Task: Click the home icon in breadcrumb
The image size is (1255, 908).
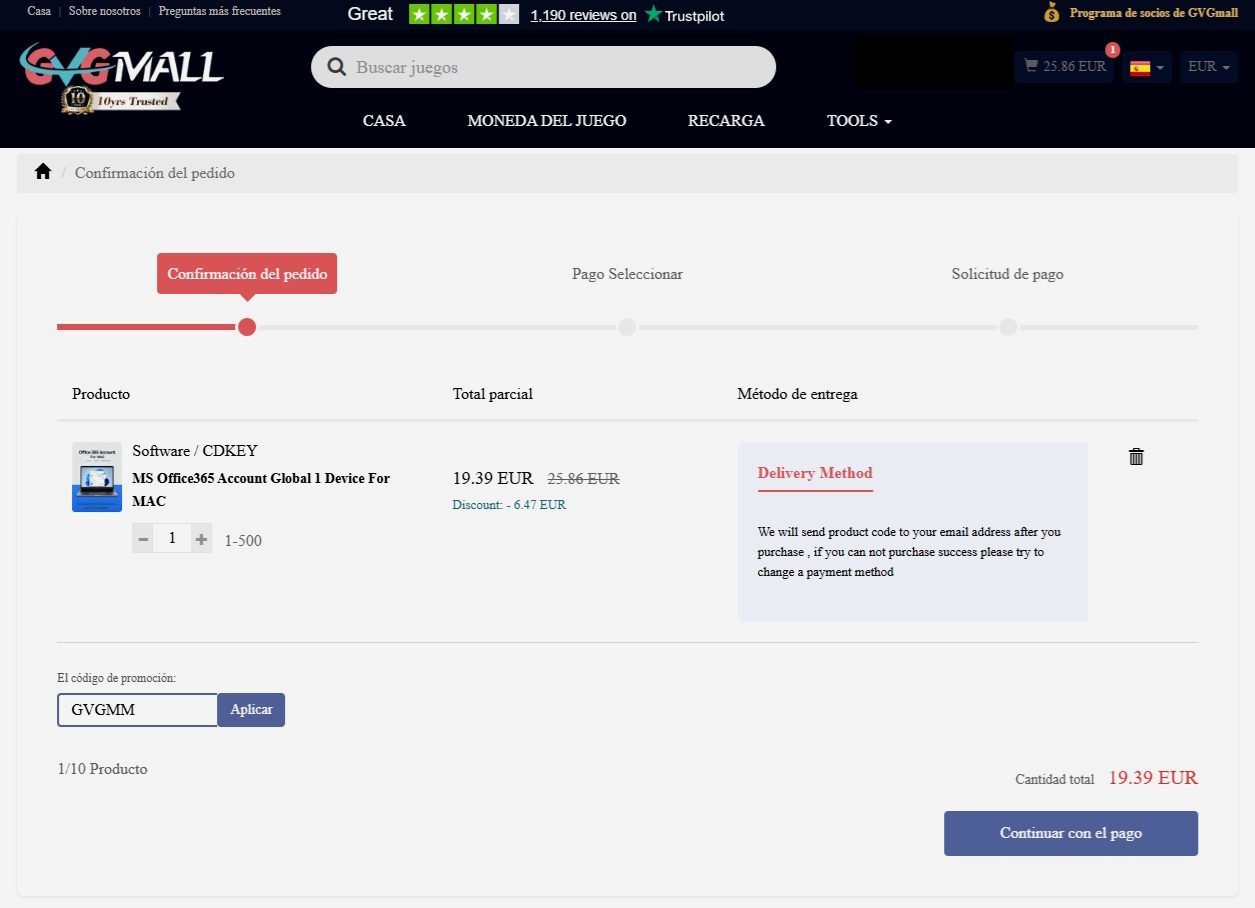Action: click(42, 172)
